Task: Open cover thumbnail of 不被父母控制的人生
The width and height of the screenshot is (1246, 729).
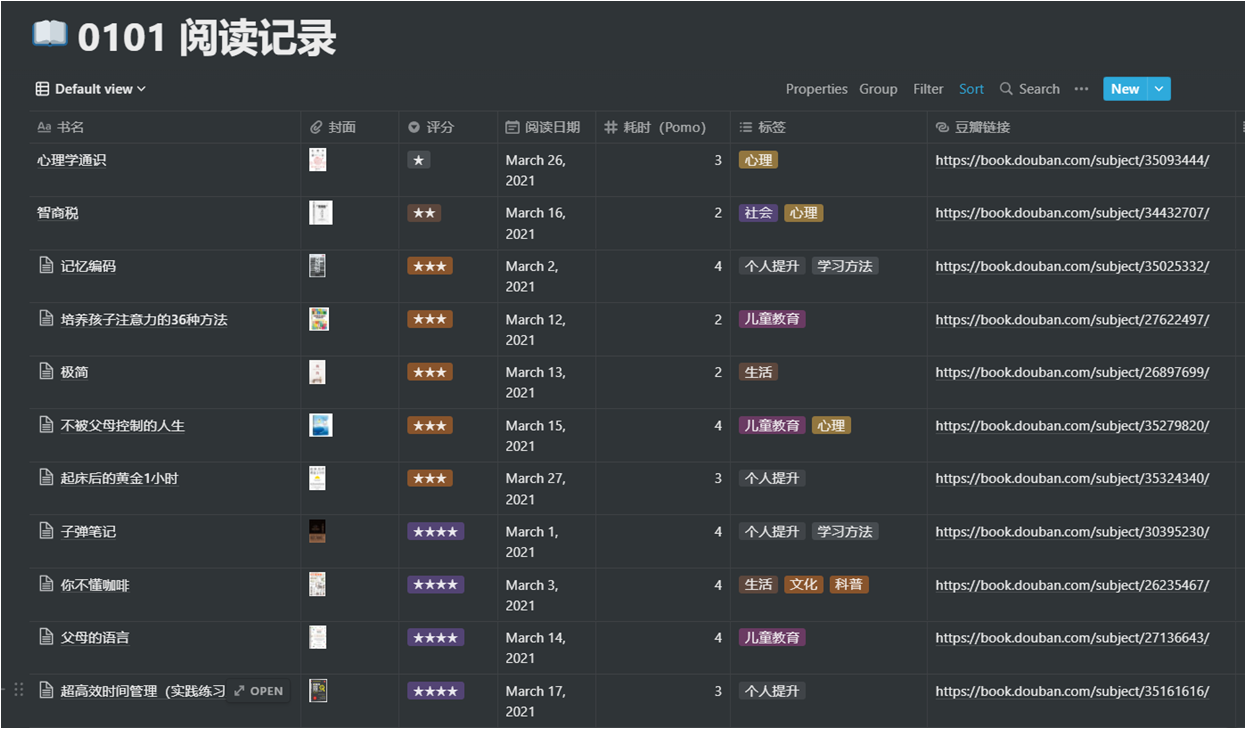Action: tap(320, 425)
